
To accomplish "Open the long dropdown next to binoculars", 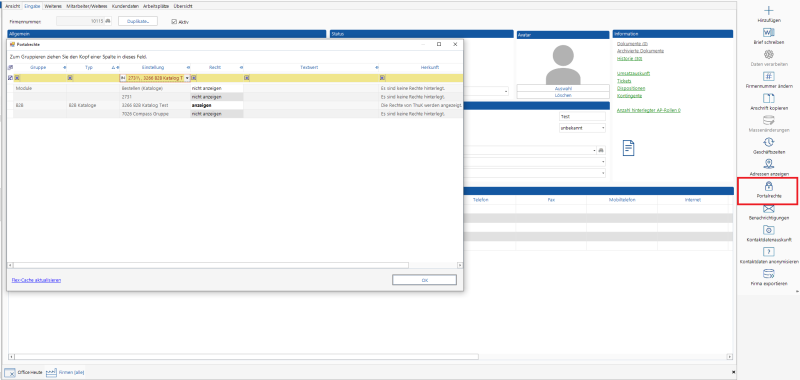I will coord(595,150).
